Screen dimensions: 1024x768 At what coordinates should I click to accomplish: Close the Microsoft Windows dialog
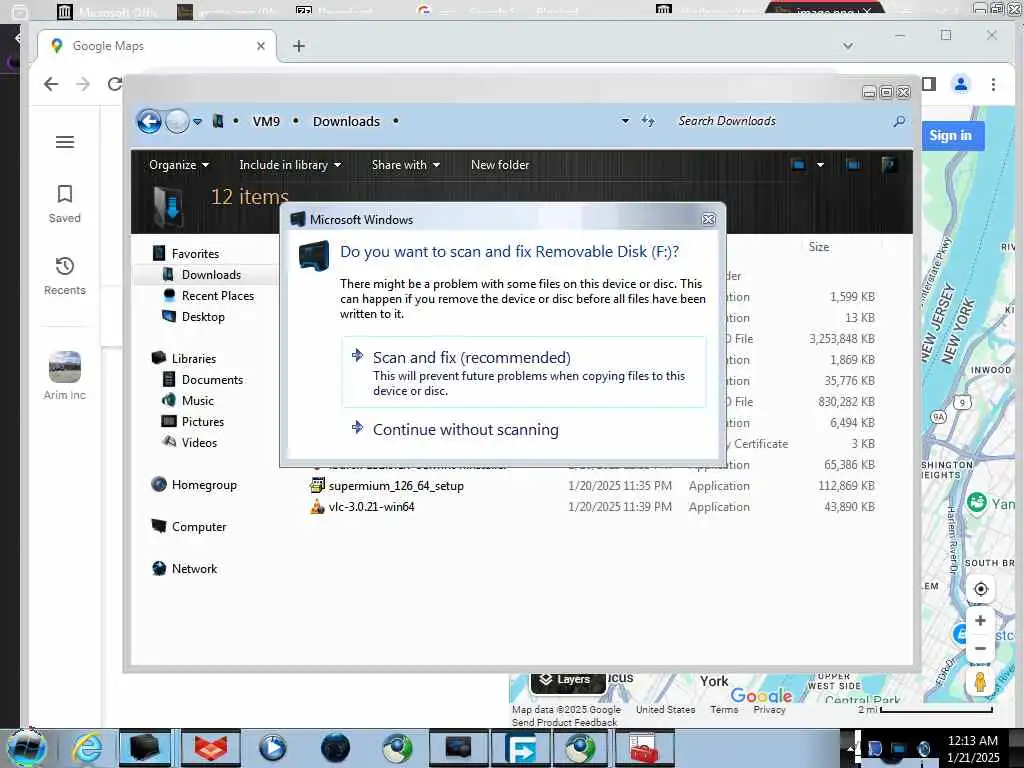tap(709, 219)
